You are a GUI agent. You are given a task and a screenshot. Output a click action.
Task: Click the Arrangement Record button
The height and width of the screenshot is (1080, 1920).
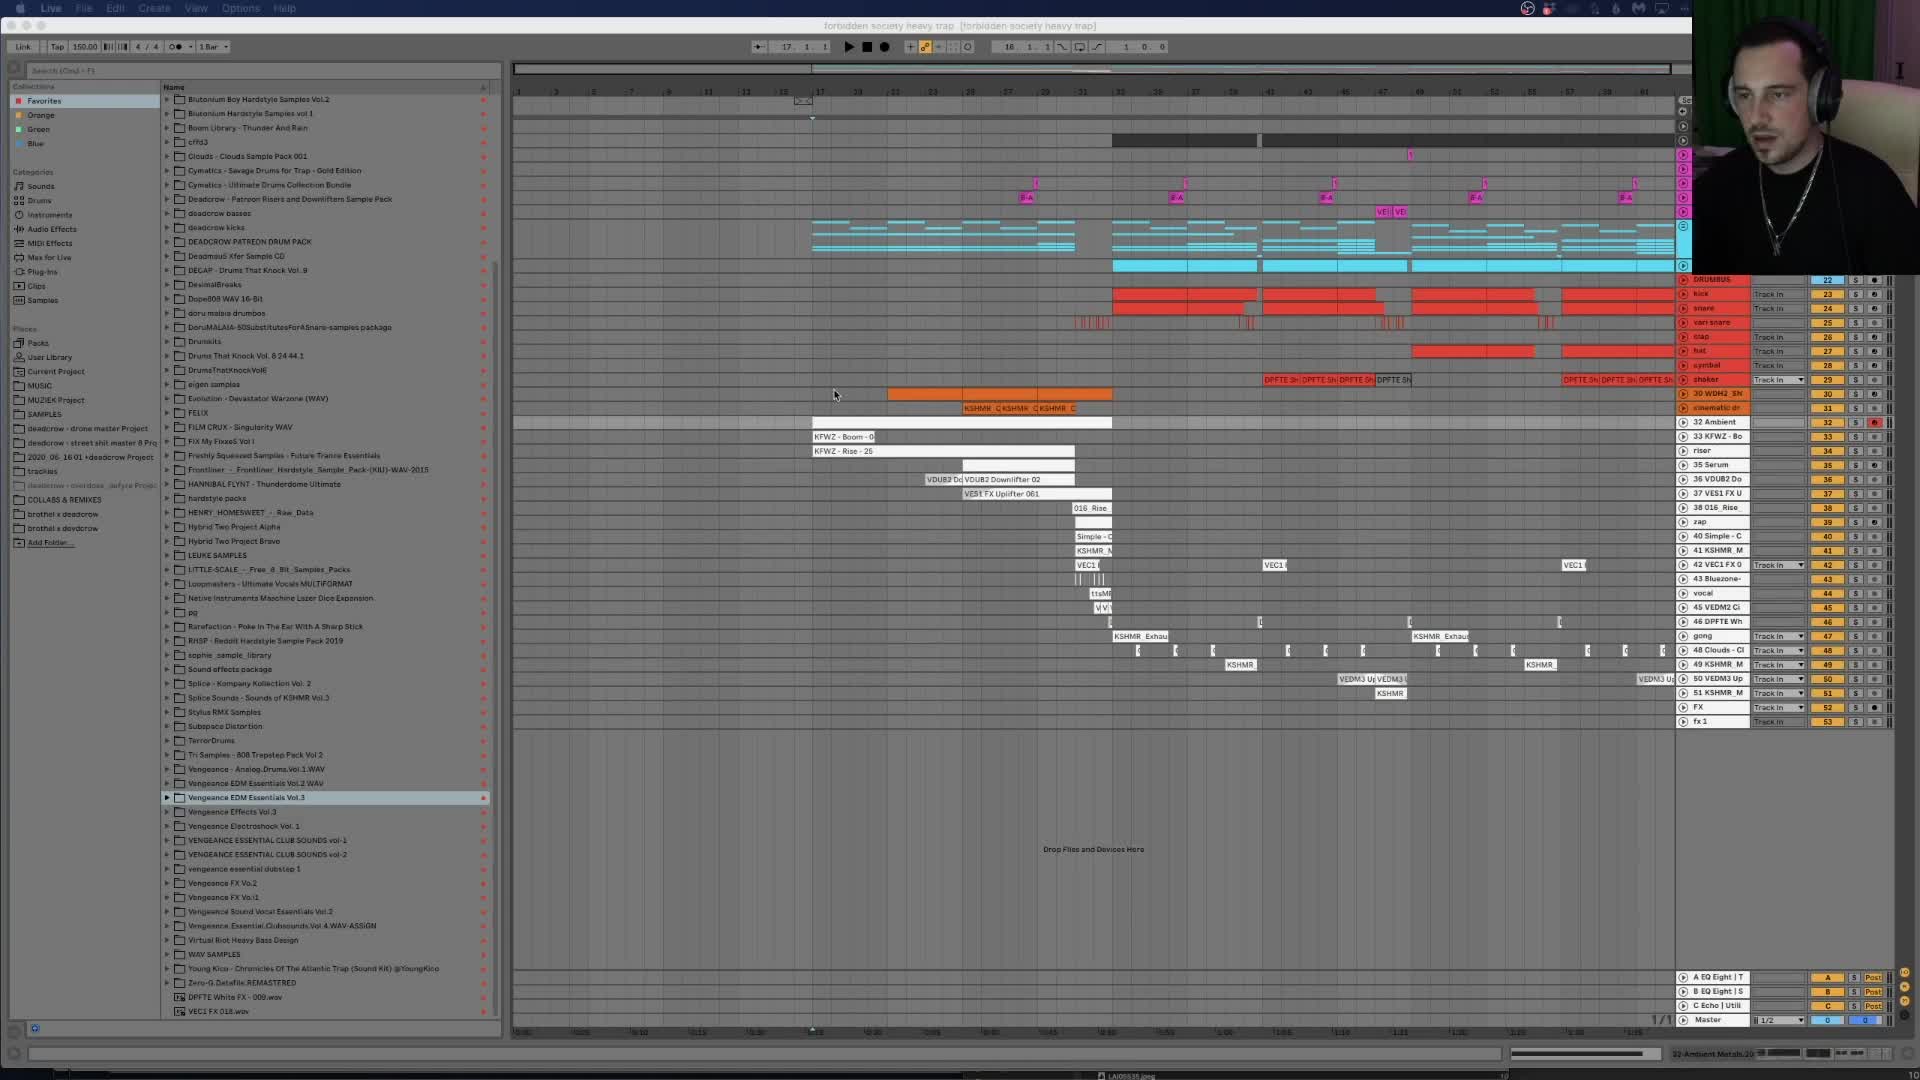coord(885,47)
